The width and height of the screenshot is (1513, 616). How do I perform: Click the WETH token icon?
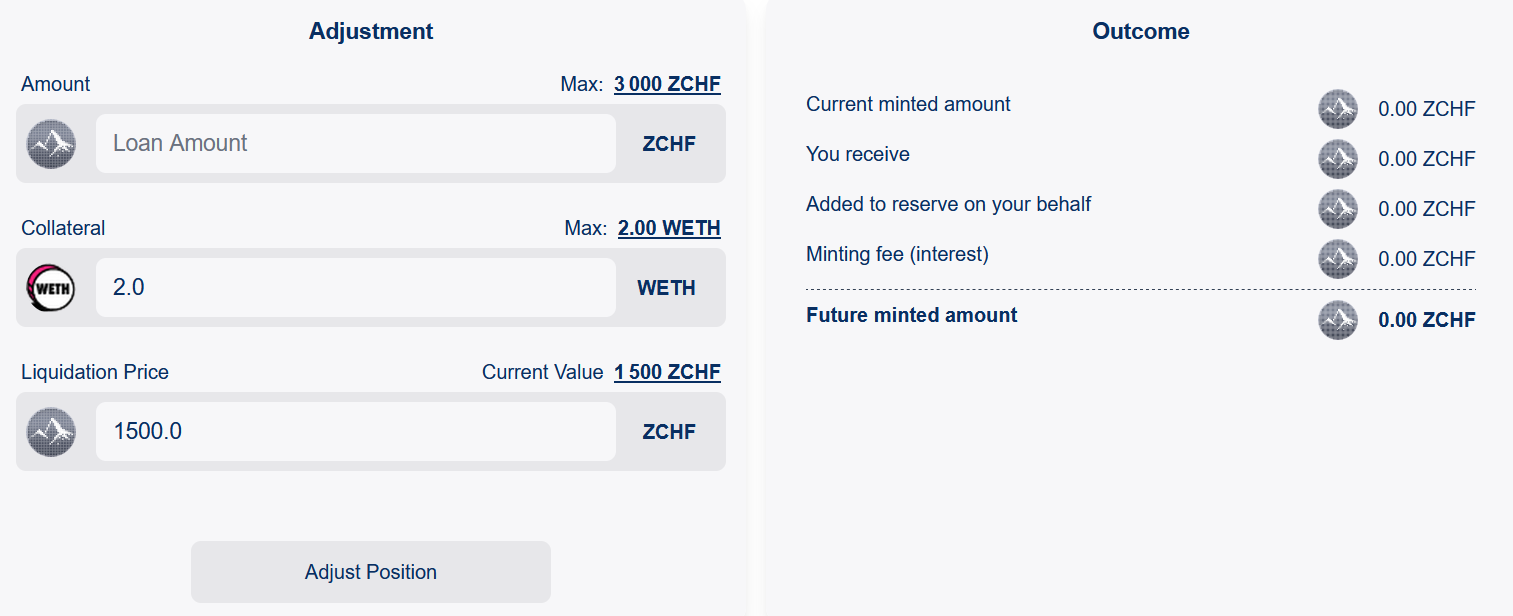click(51, 288)
